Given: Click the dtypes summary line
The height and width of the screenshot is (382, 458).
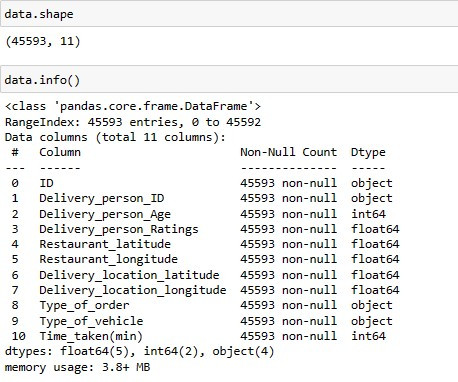Looking at the screenshot, I should pos(140,351).
